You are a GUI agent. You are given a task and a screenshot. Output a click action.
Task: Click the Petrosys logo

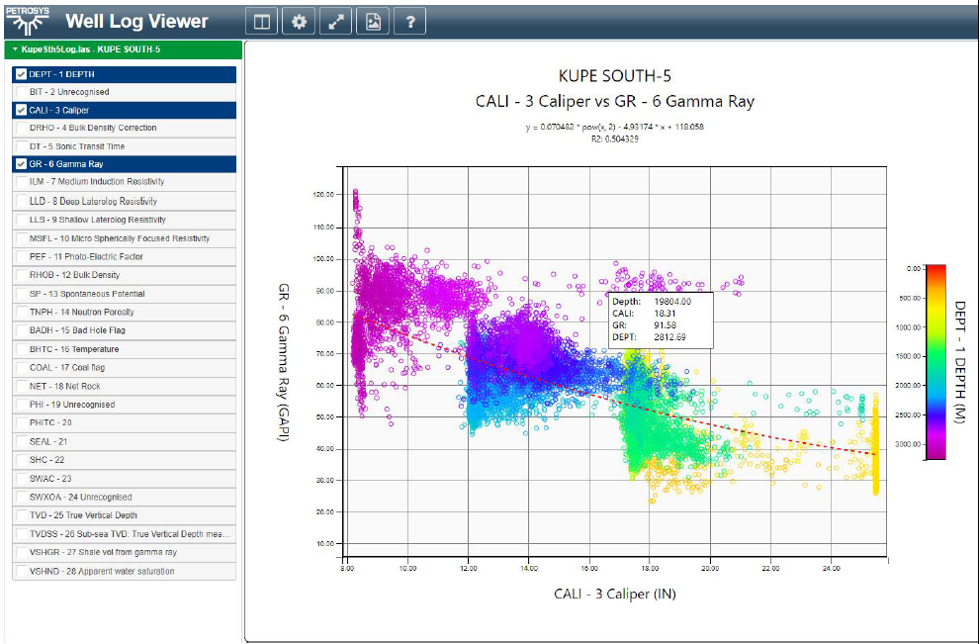pyautogui.click(x=27, y=21)
